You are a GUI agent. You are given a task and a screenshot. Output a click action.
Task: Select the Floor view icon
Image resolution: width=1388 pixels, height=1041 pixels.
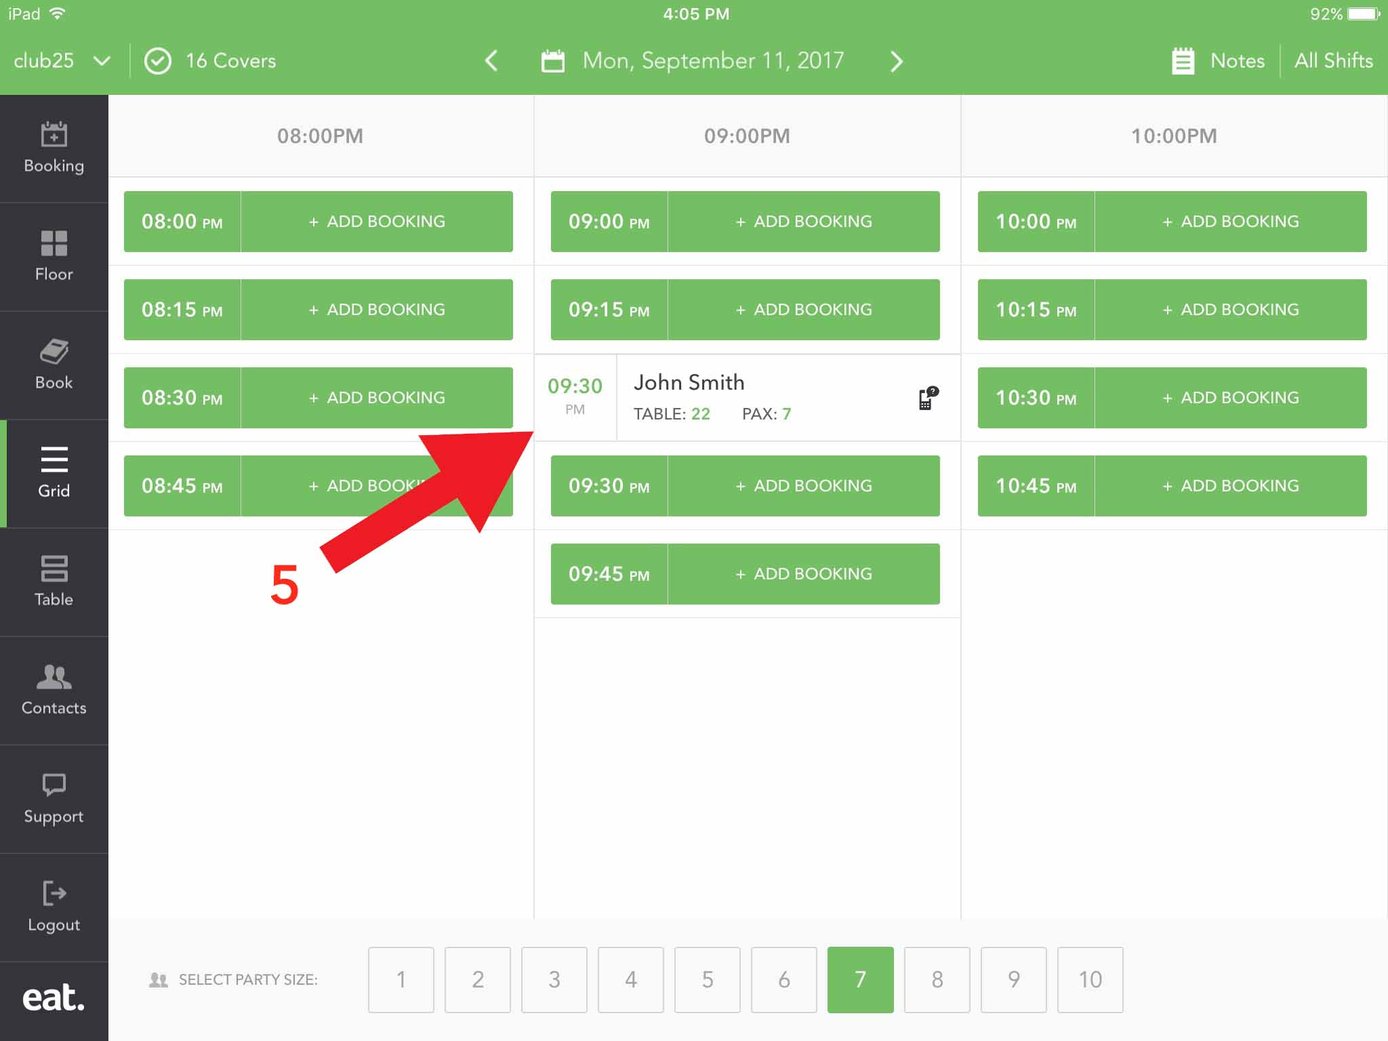54,256
